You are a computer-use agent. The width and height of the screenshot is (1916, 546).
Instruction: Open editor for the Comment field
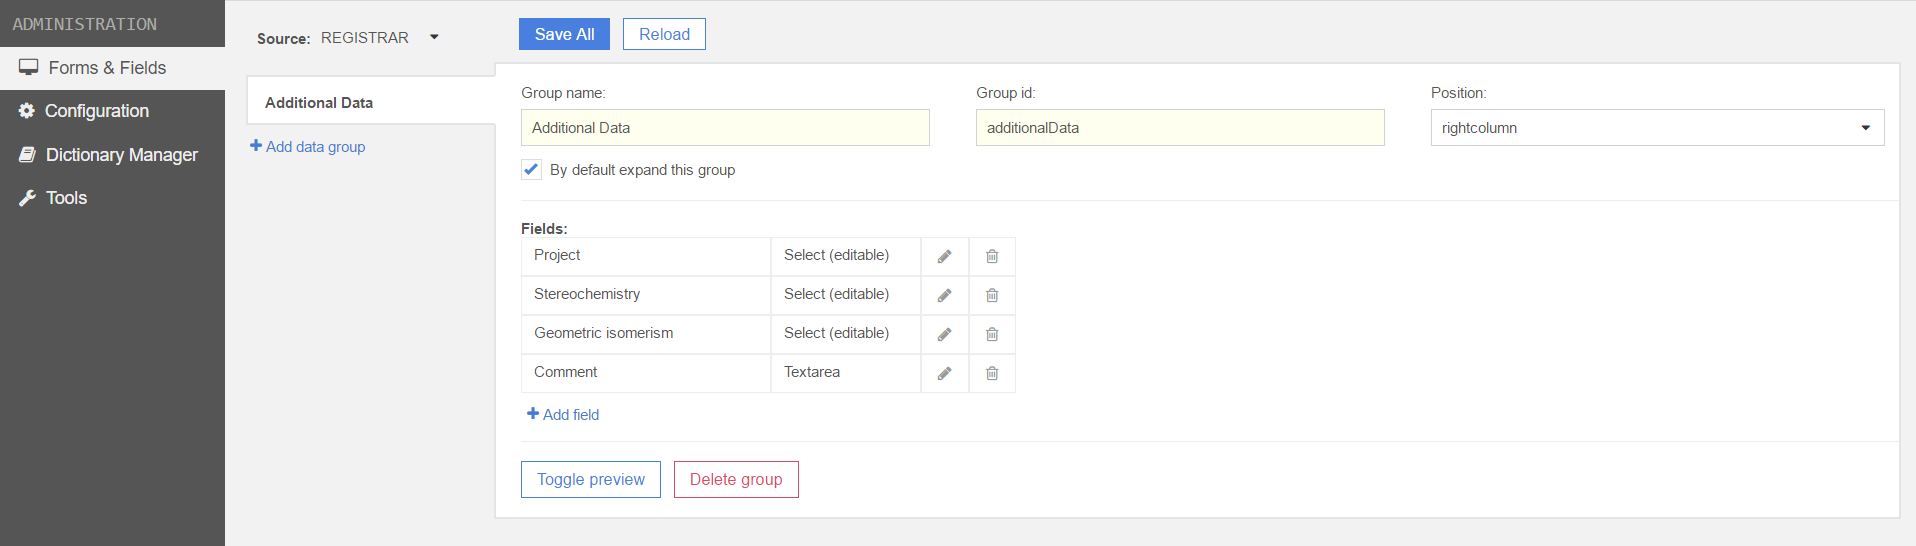tap(944, 373)
